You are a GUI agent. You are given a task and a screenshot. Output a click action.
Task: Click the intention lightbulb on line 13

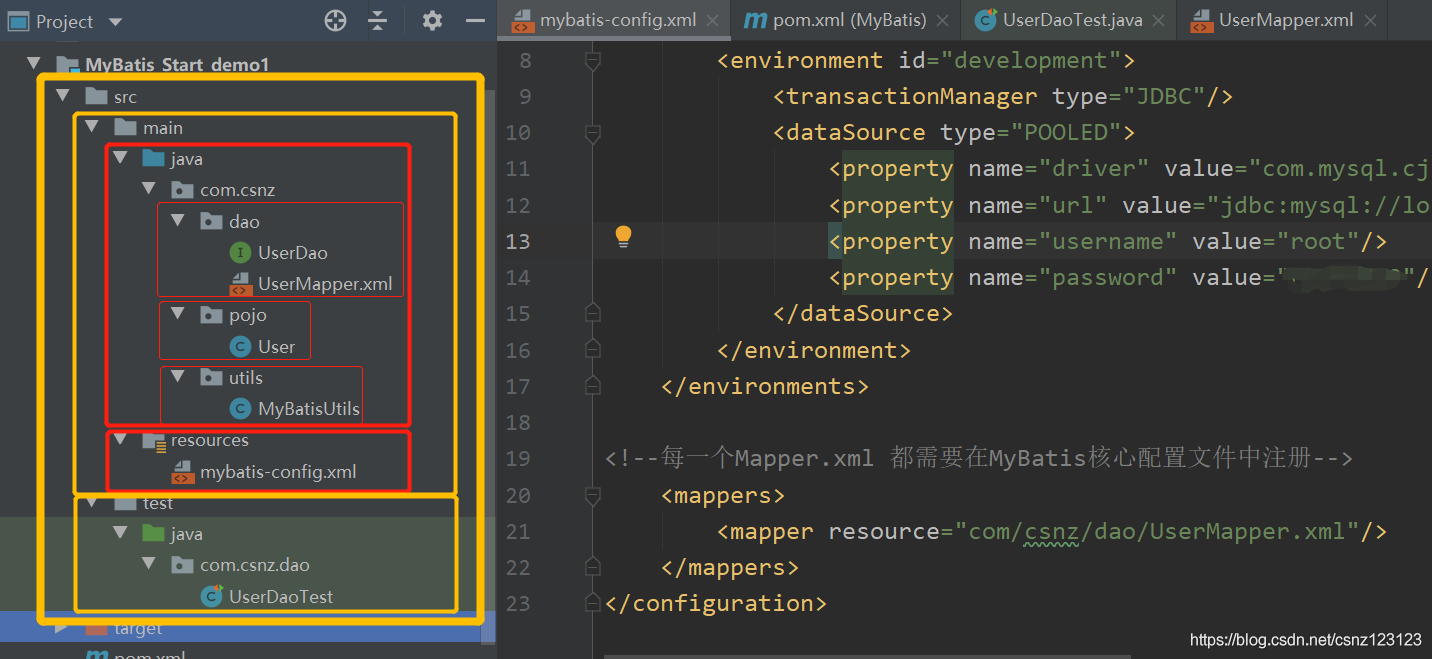pyautogui.click(x=623, y=236)
